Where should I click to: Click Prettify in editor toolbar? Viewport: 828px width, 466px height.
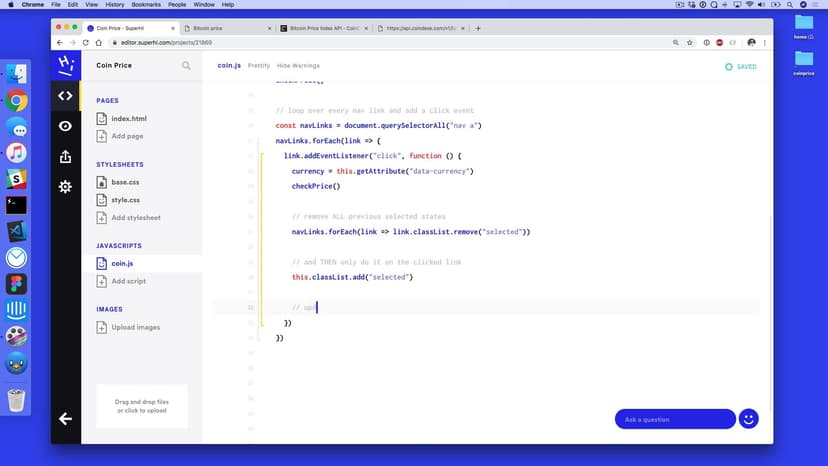259,66
